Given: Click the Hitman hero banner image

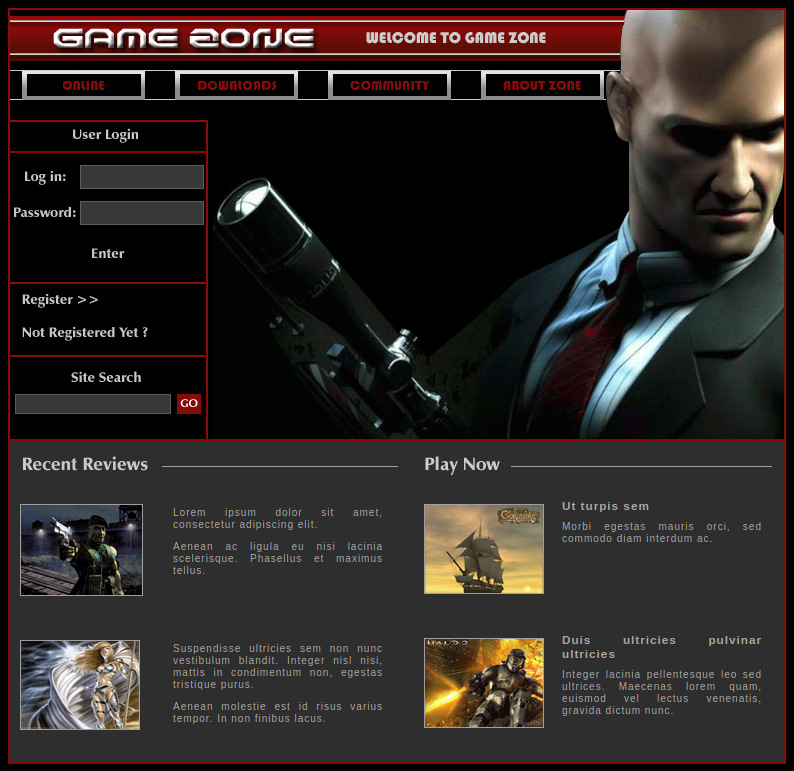Looking at the screenshot, I should [x=496, y=268].
